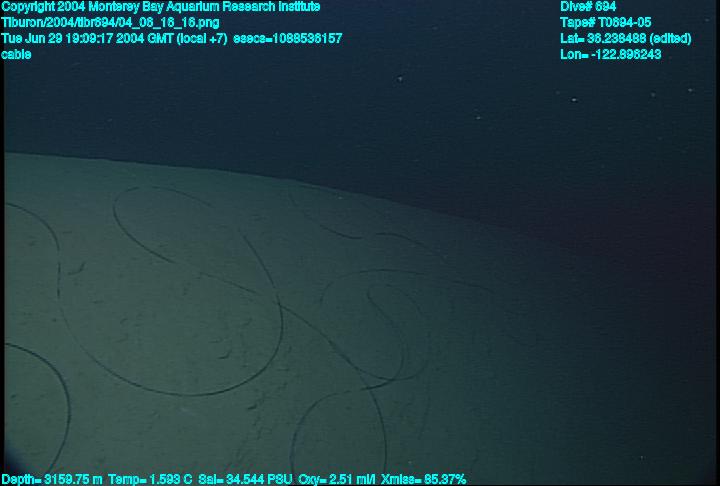Click the 'Dive# 694' label
Screen dimensions: 720x486
click(x=588, y=7)
